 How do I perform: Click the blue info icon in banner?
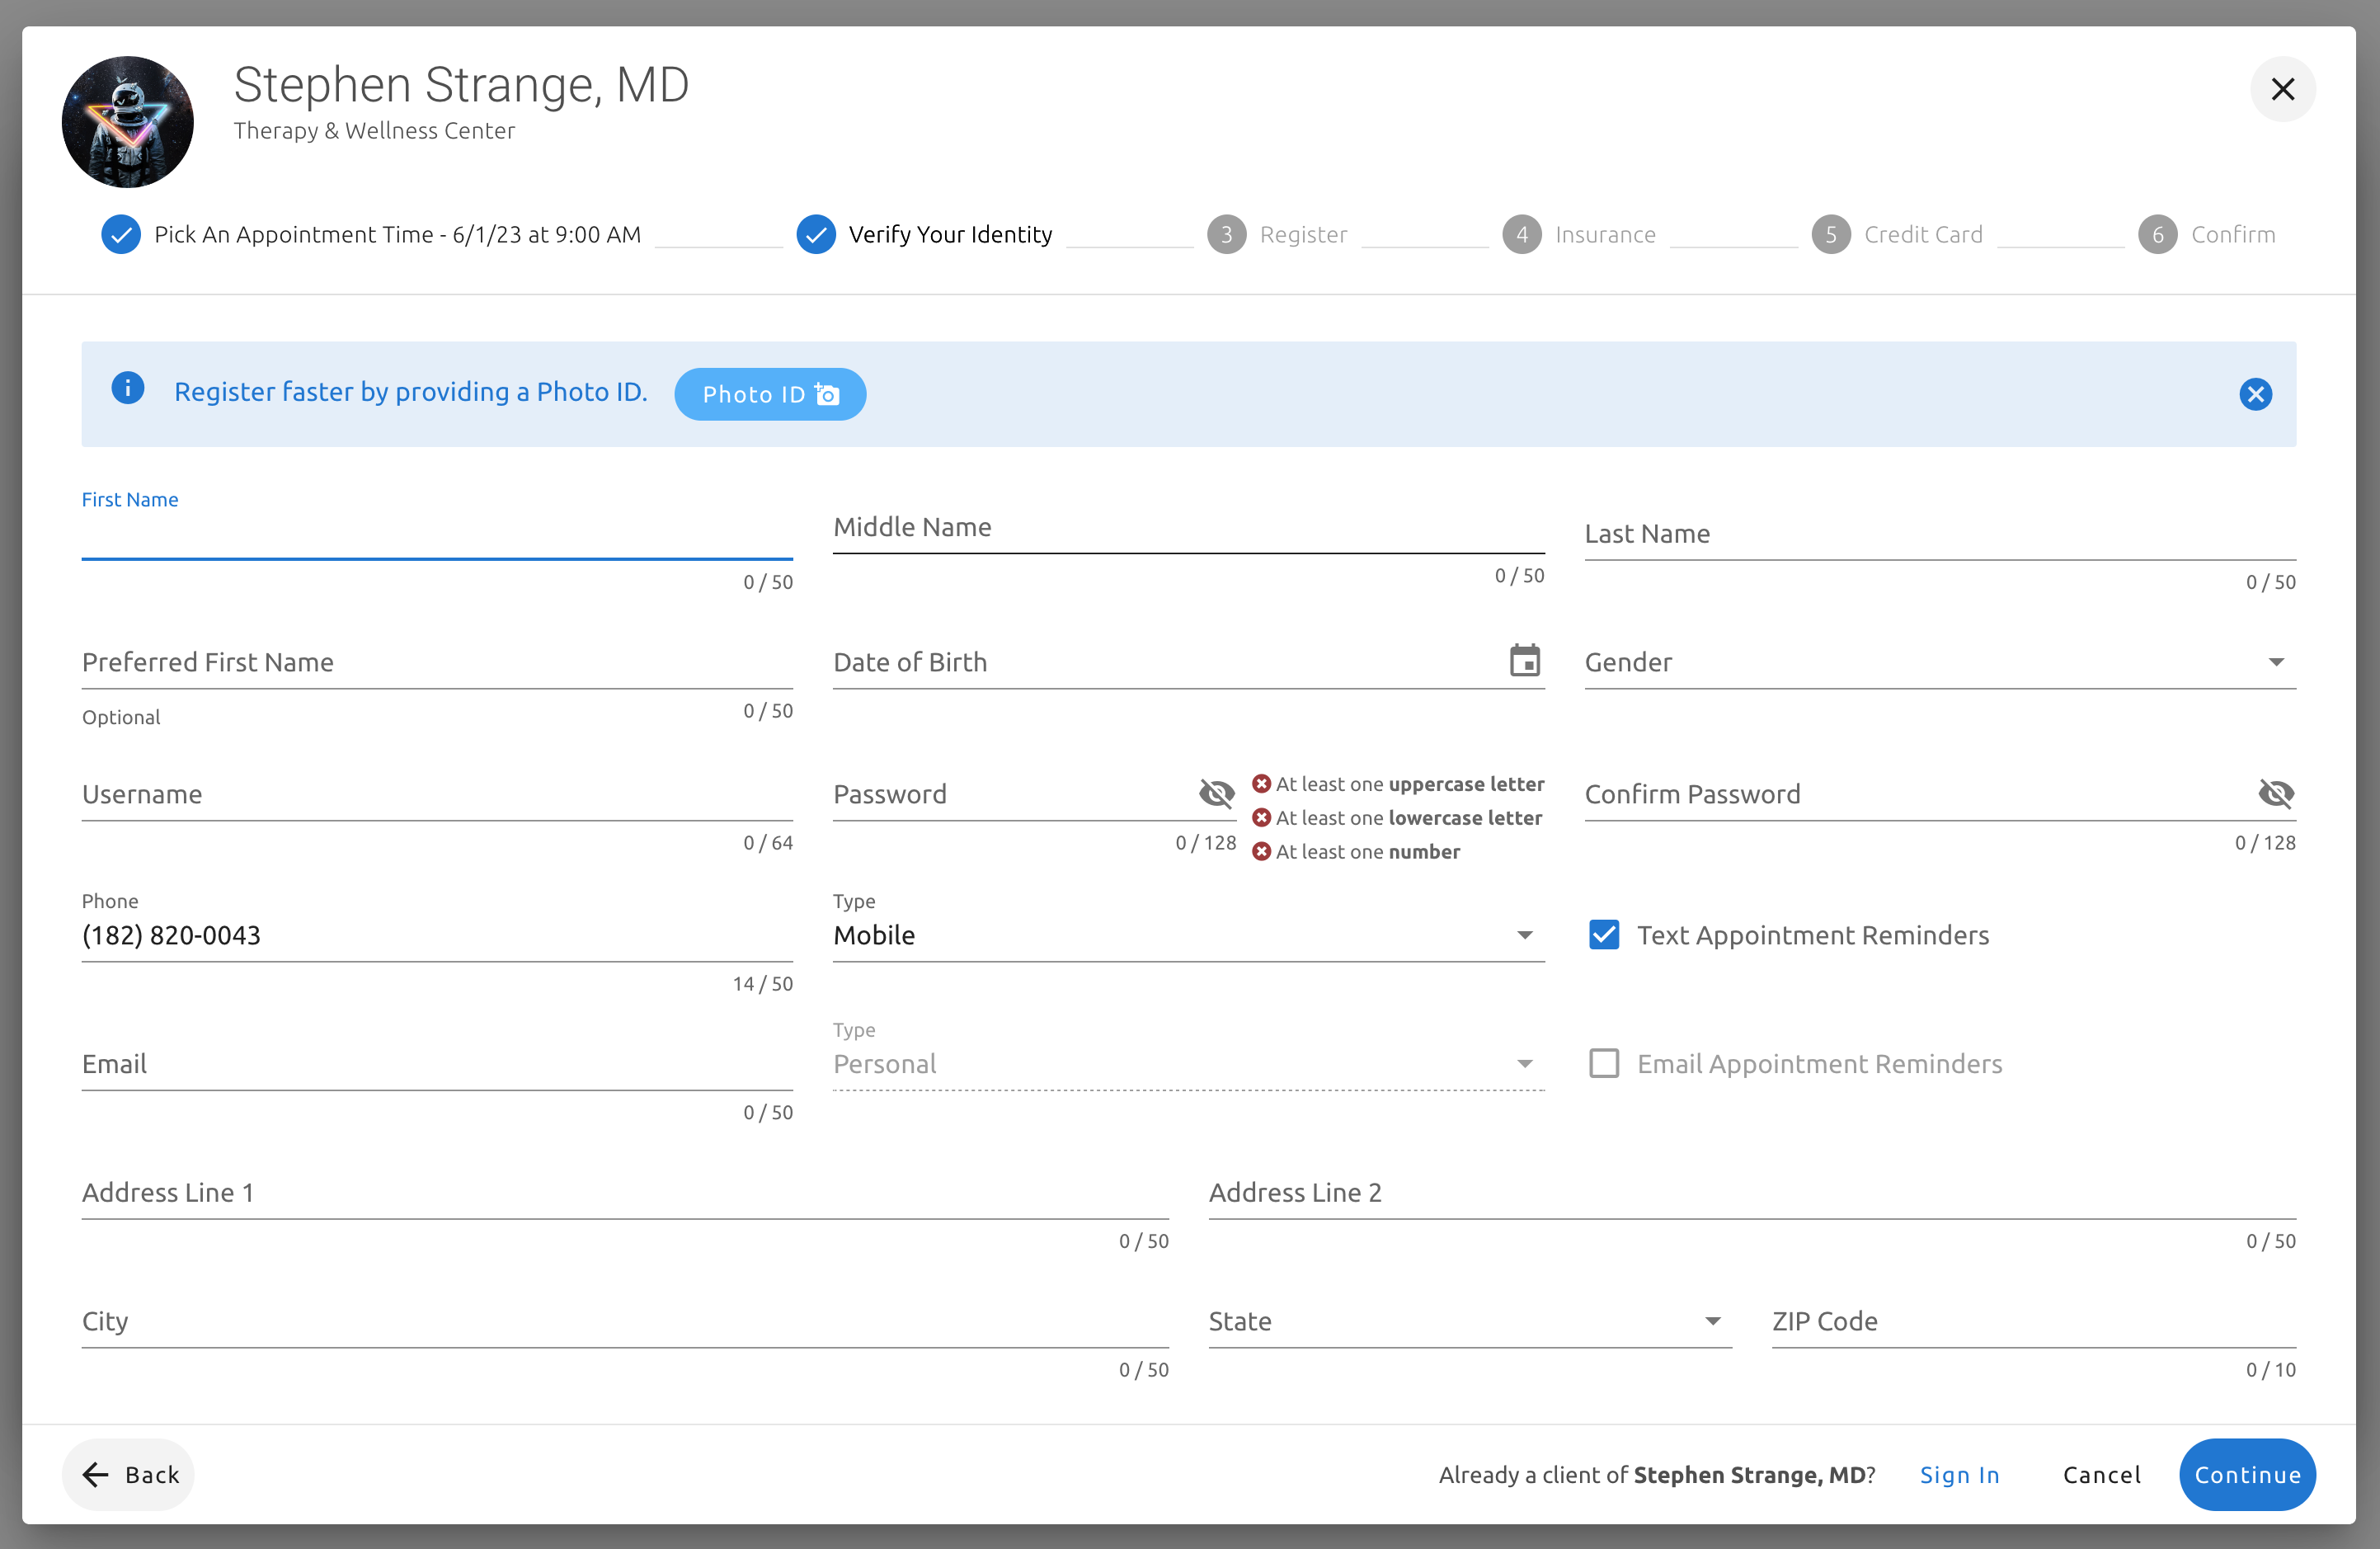127,388
